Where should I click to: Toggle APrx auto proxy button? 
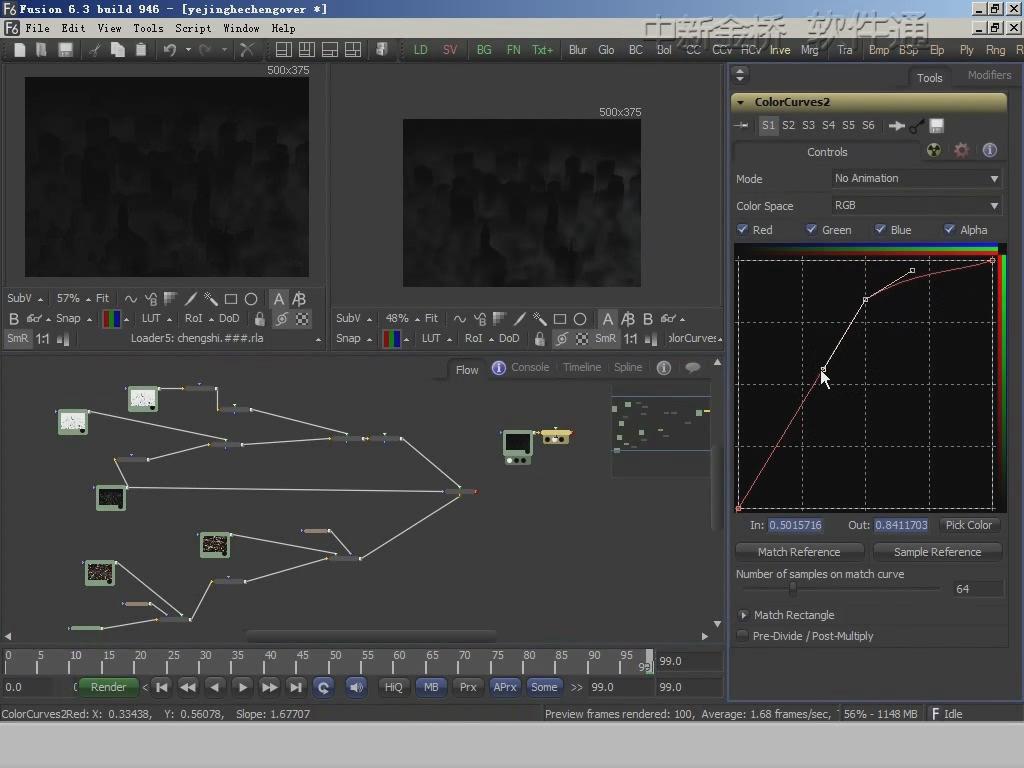coord(505,687)
